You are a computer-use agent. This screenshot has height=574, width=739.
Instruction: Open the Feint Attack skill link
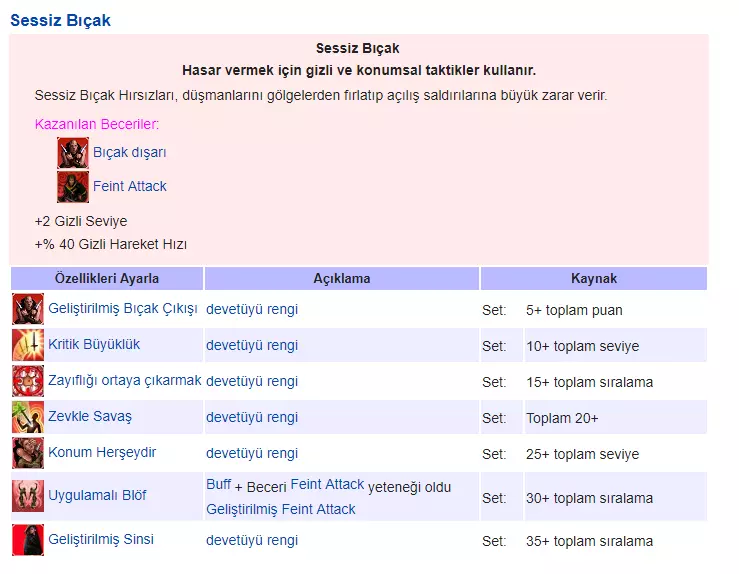129,186
